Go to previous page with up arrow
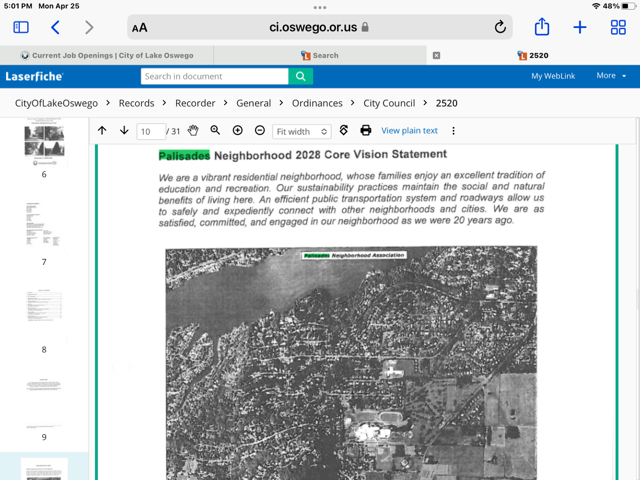 [102, 131]
